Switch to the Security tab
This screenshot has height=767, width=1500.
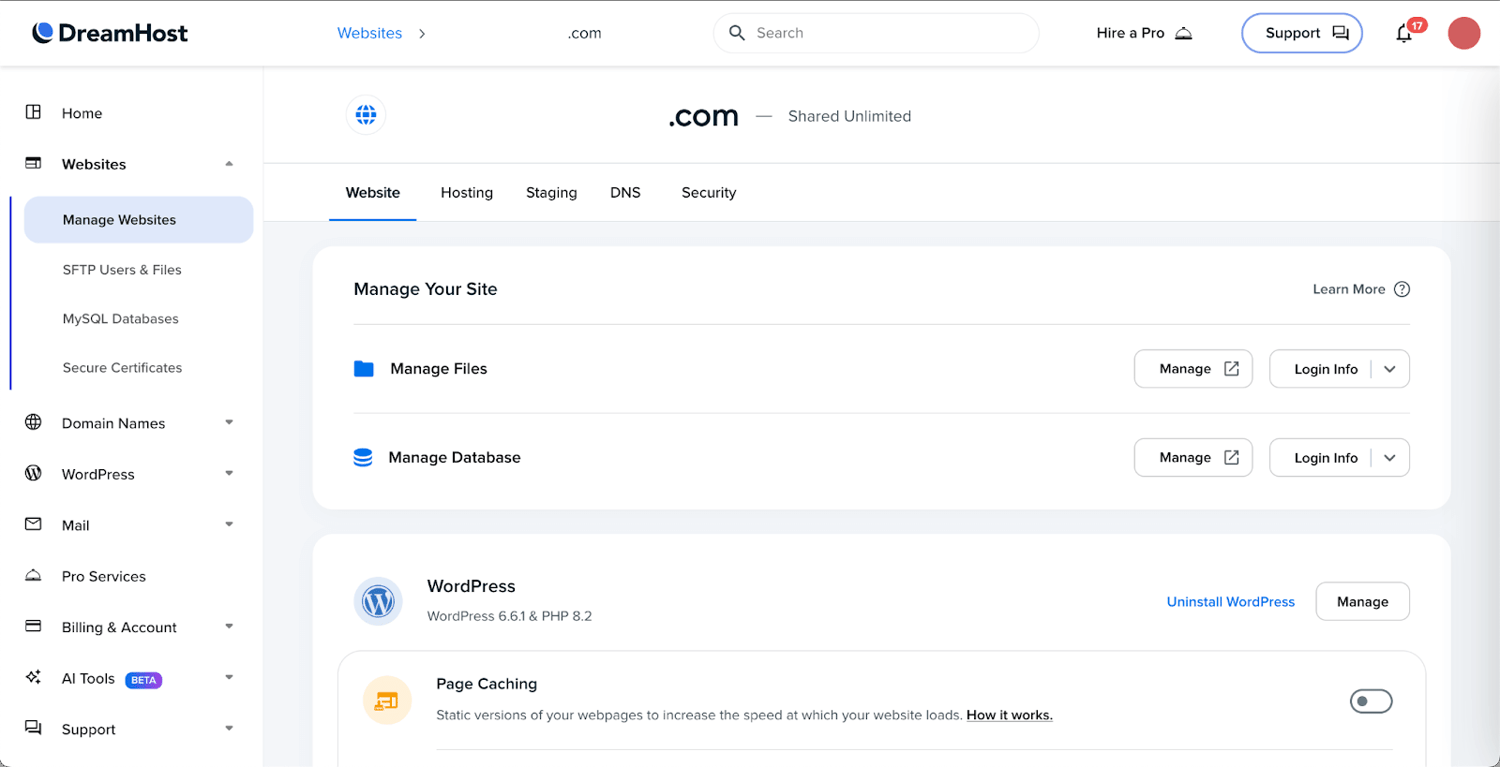pos(709,192)
